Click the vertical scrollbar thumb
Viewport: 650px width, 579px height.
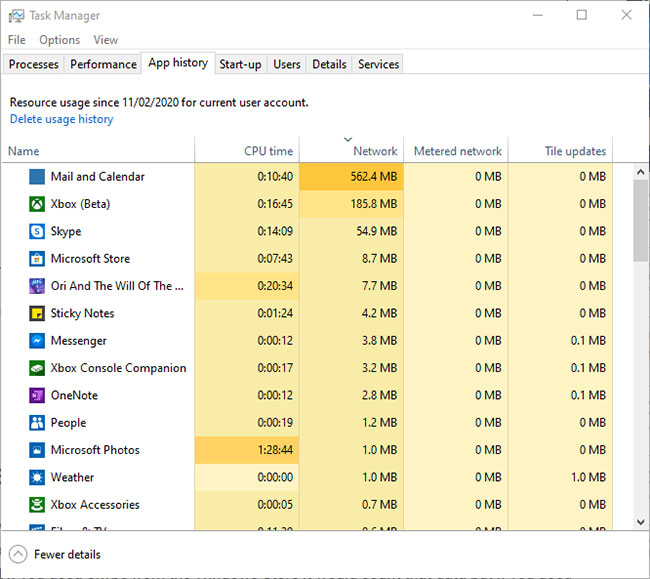640,221
